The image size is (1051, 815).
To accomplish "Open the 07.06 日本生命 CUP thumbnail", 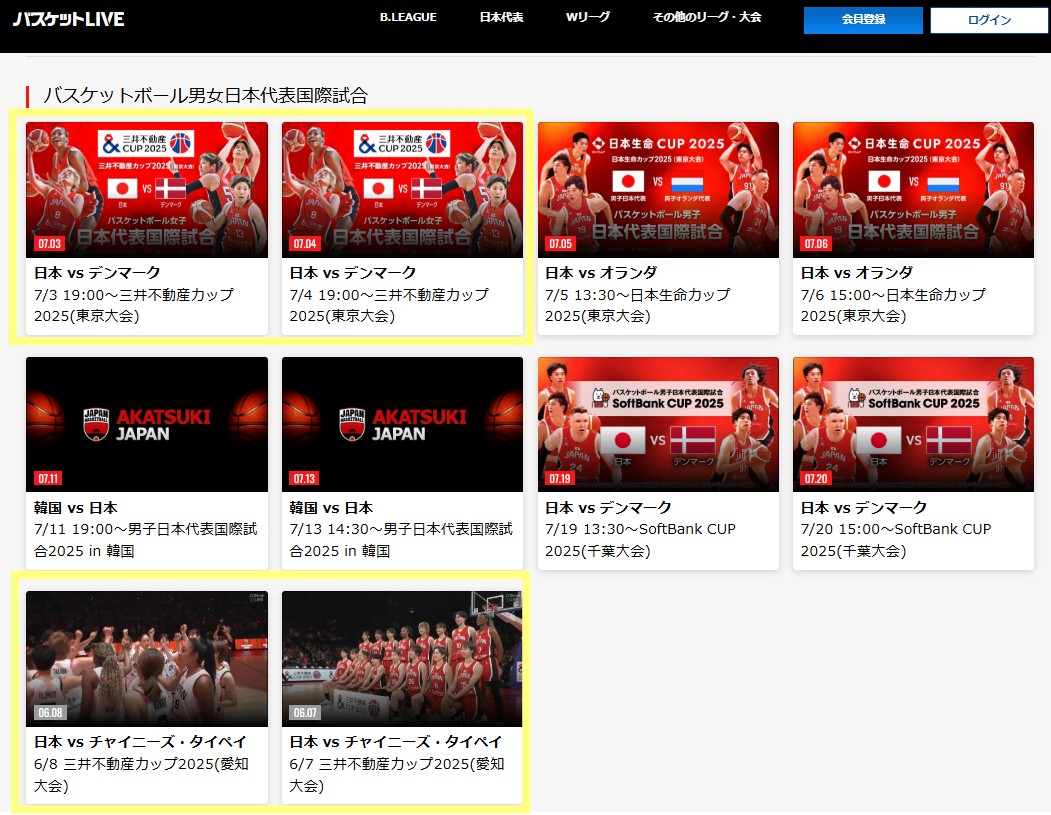I will (x=914, y=190).
